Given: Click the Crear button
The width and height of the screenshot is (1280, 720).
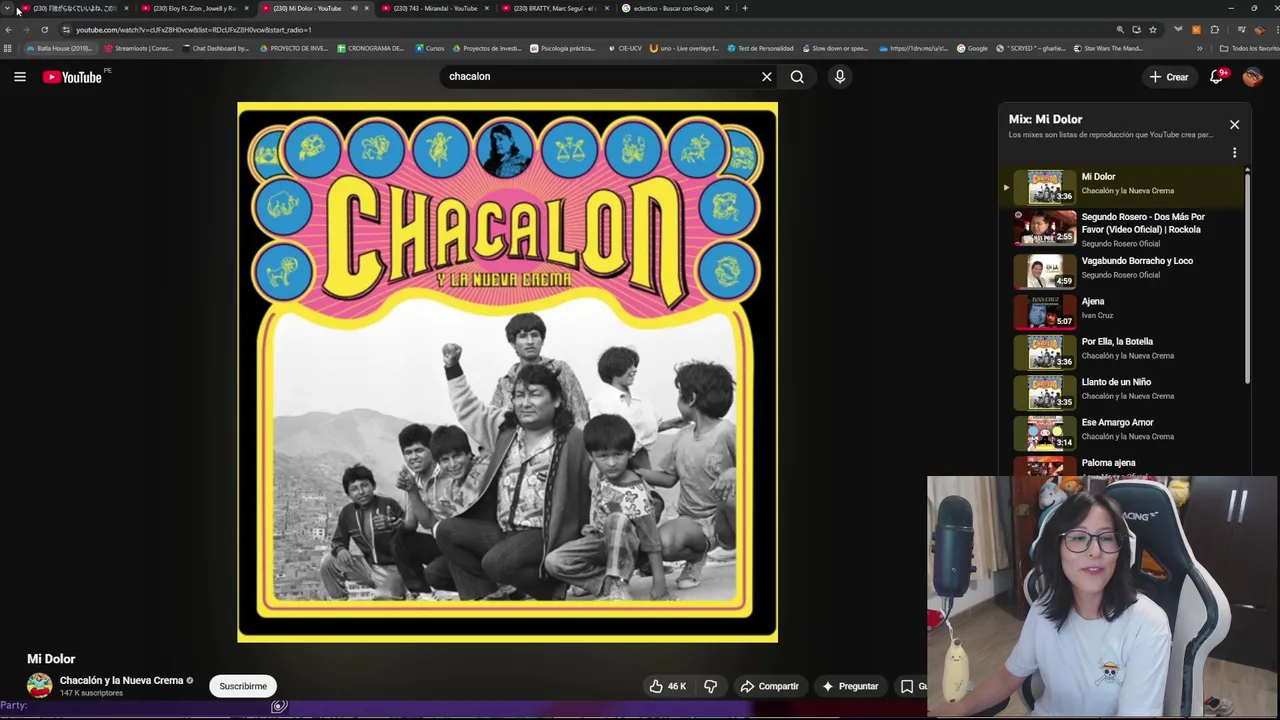Looking at the screenshot, I should [x=1169, y=77].
